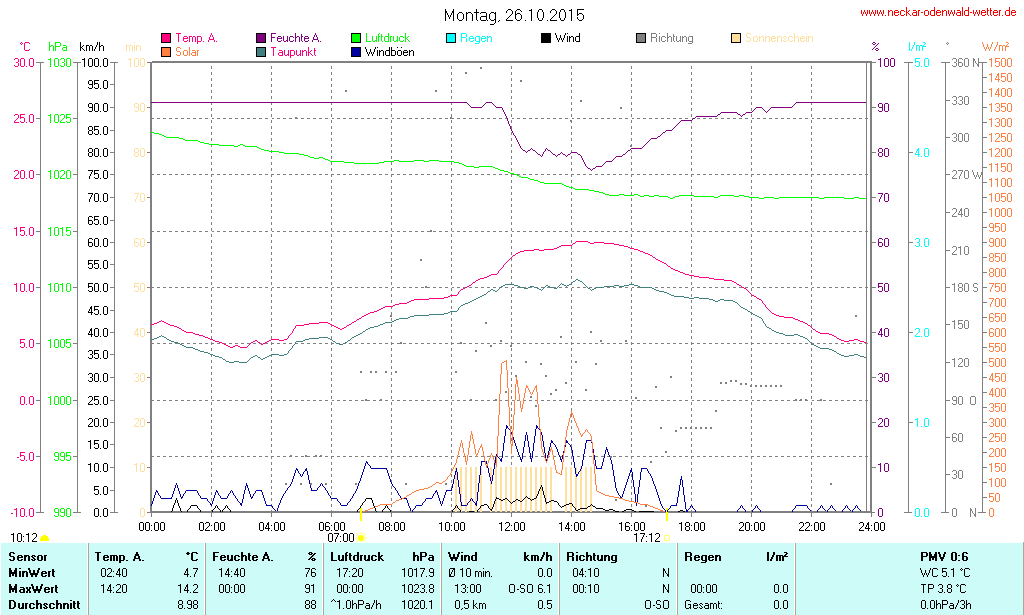Select the black Wind legend square
This screenshot has height=615, width=1024.
(546, 38)
